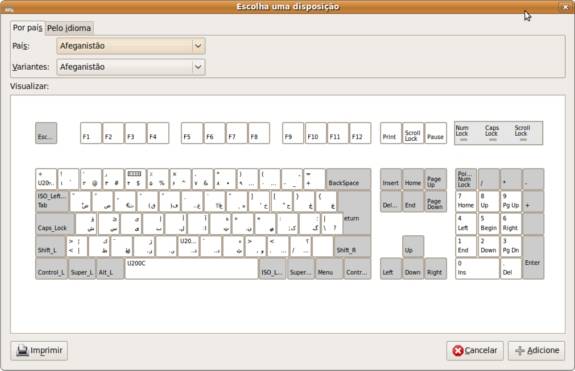Click the Scroll Lock indicator light
The height and width of the screenshot is (371, 575).
523,140
